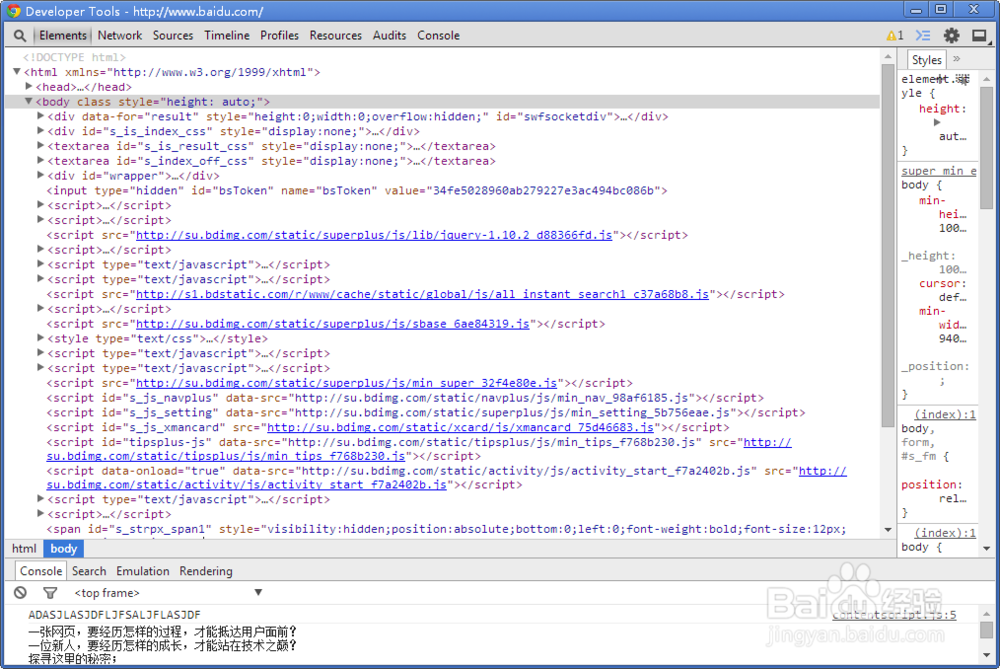Expand the wrapper div node
1000x669 pixels.
pyautogui.click(x=40, y=175)
